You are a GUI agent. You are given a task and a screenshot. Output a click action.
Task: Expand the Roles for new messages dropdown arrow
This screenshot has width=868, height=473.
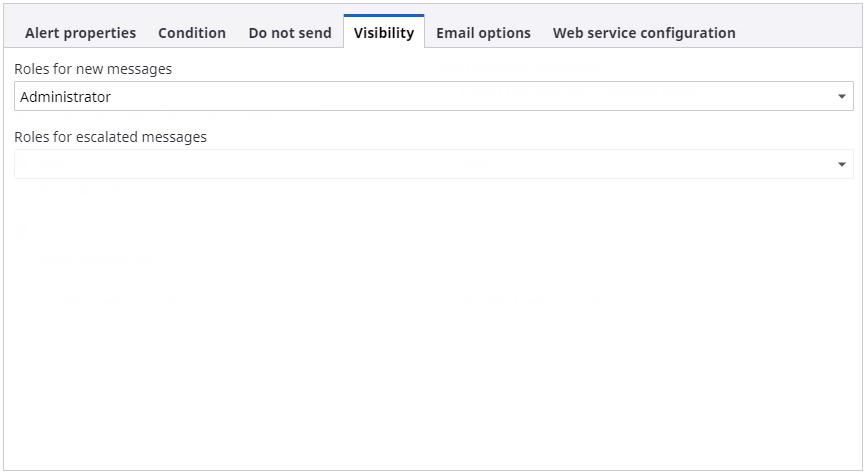pos(841,97)
